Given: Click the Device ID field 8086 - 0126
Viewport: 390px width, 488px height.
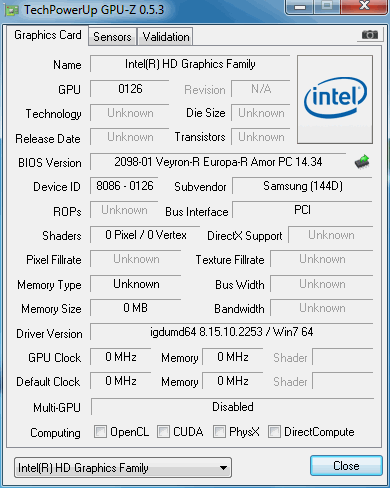Looking at the screenshot, I should (x=124, y=186).
